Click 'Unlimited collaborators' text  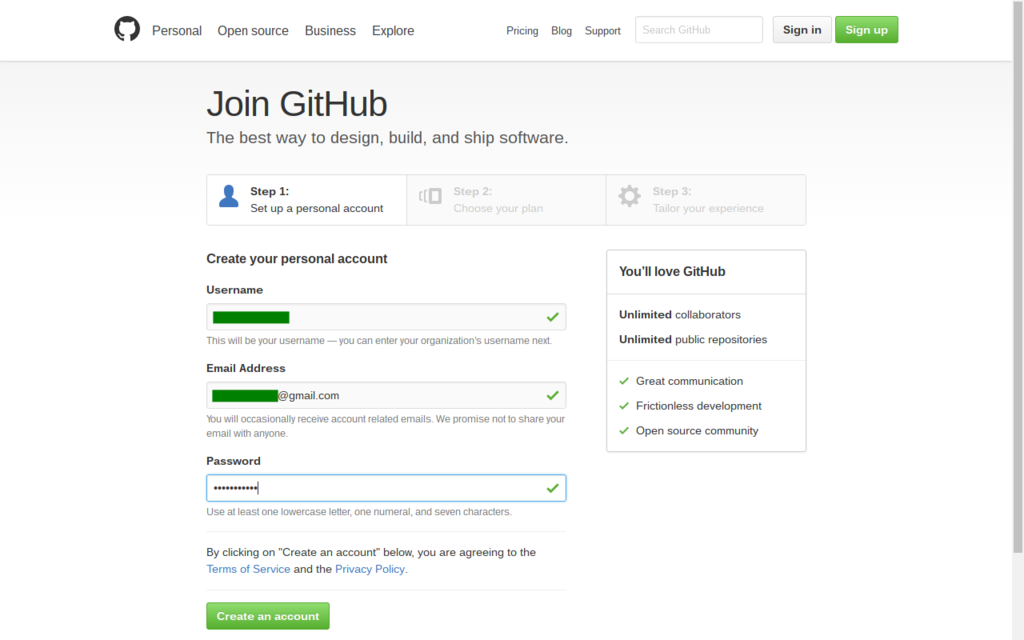[680, 315]
